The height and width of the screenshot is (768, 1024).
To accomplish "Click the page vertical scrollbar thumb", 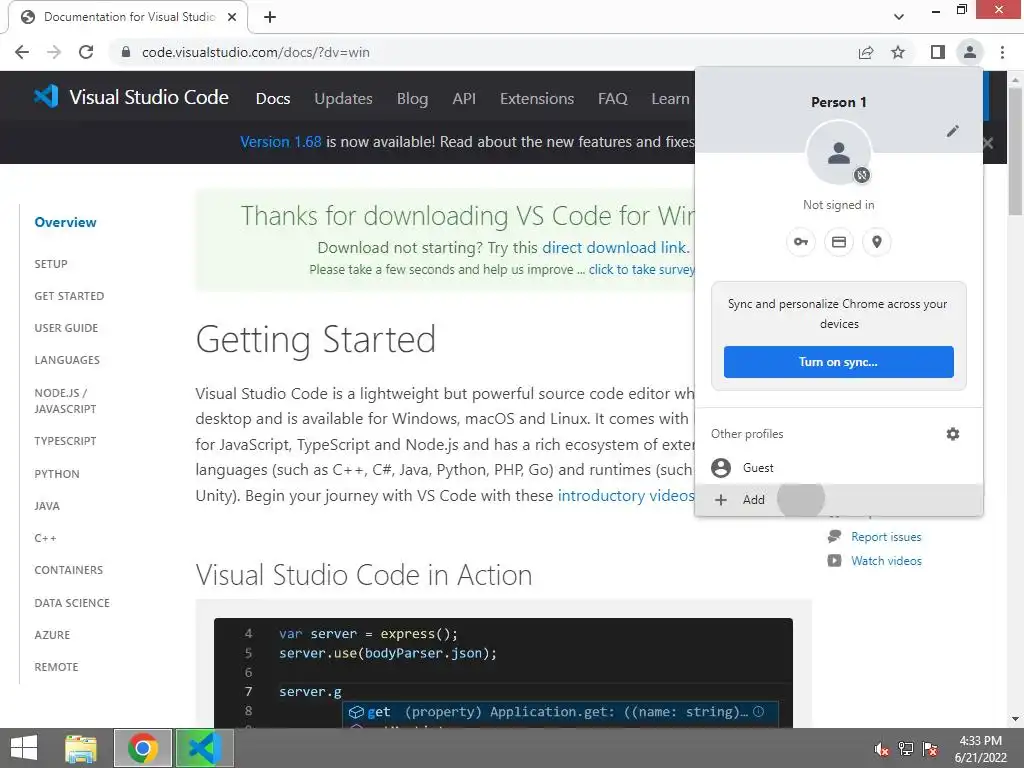I will [1016, 152].
